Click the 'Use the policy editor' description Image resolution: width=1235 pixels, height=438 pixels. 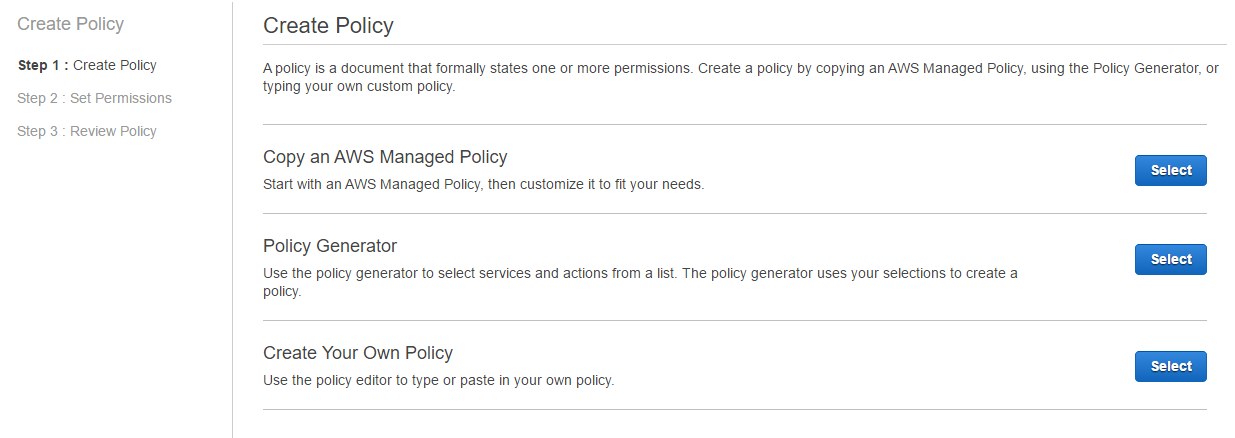point(438,381)
